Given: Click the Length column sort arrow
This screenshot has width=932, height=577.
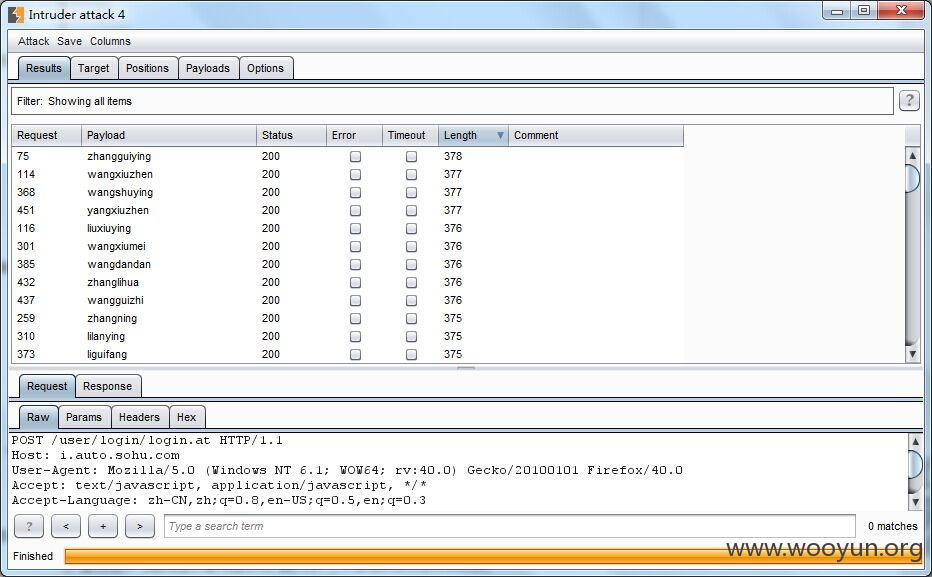Looking at the screenshot, I should point(500,135).
